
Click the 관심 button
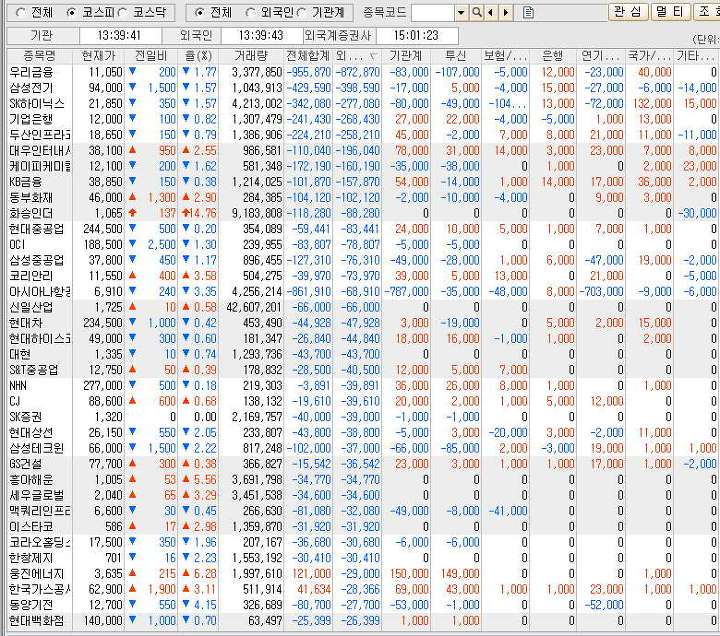(628, 11)
